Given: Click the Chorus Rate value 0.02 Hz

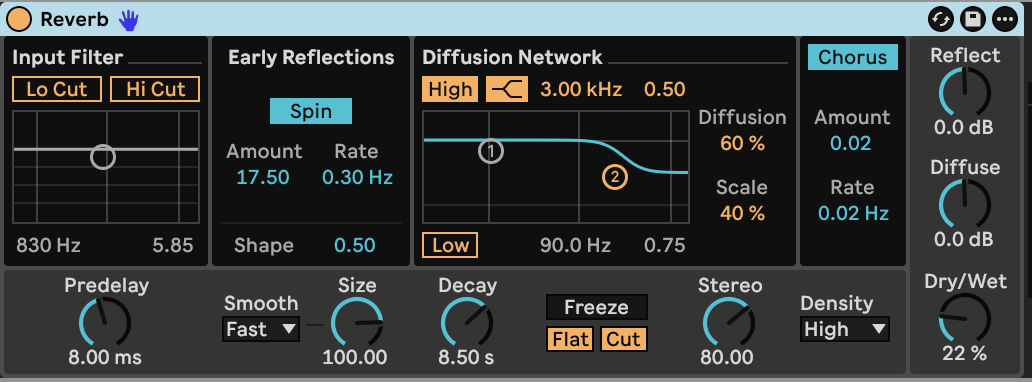Looking at the screenshot, I should pyautogui.click(x=853, y=213).
